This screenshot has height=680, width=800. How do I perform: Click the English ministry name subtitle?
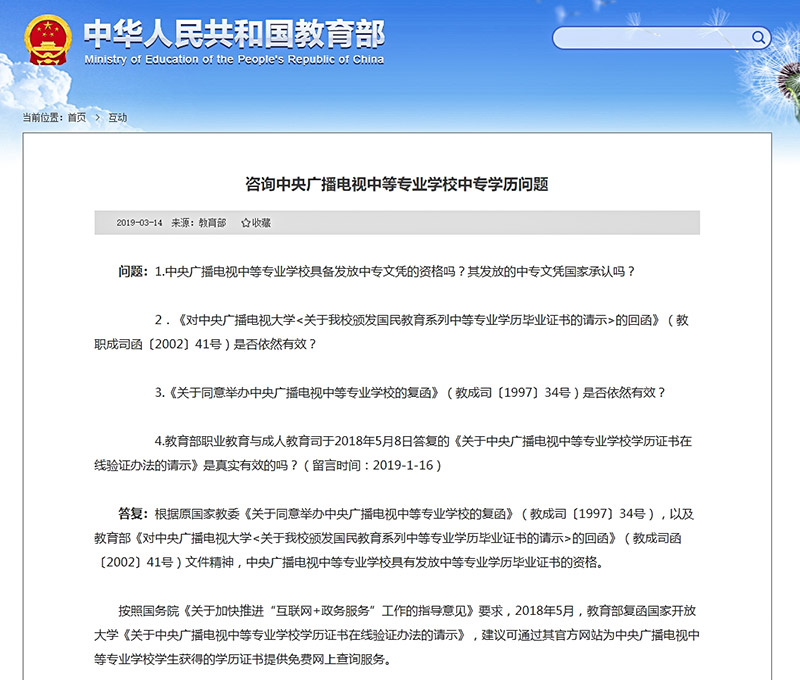[234, 60]
